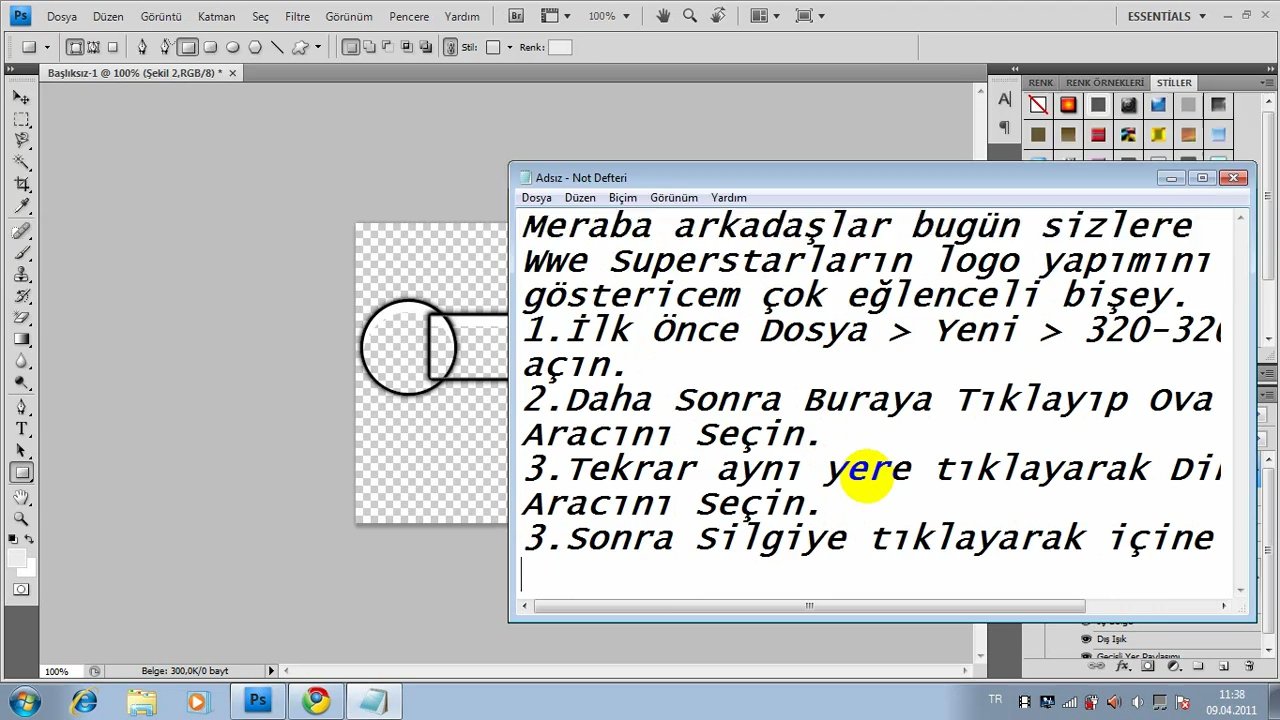
Task: Select the Clone Stamp tool
Action: point(21,274)
